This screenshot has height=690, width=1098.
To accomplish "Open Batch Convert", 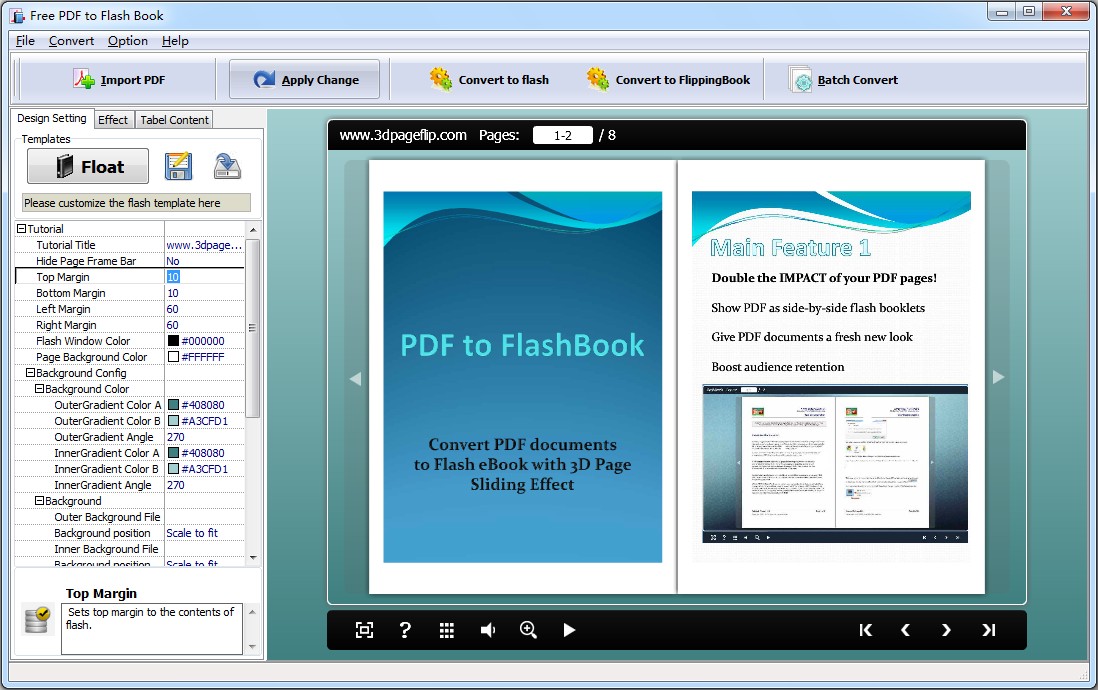I will click(843, 80).
